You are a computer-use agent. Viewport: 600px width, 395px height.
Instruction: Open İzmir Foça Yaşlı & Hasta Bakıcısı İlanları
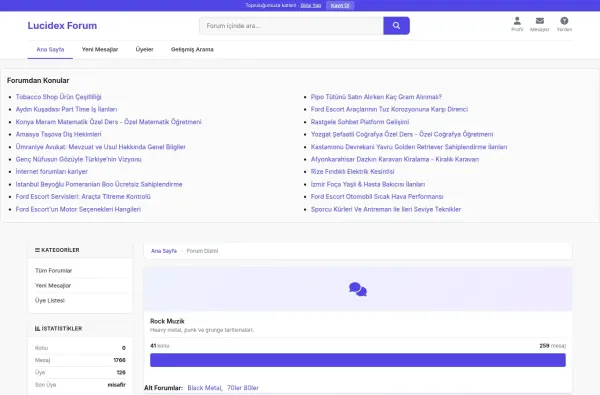point(368,184)
